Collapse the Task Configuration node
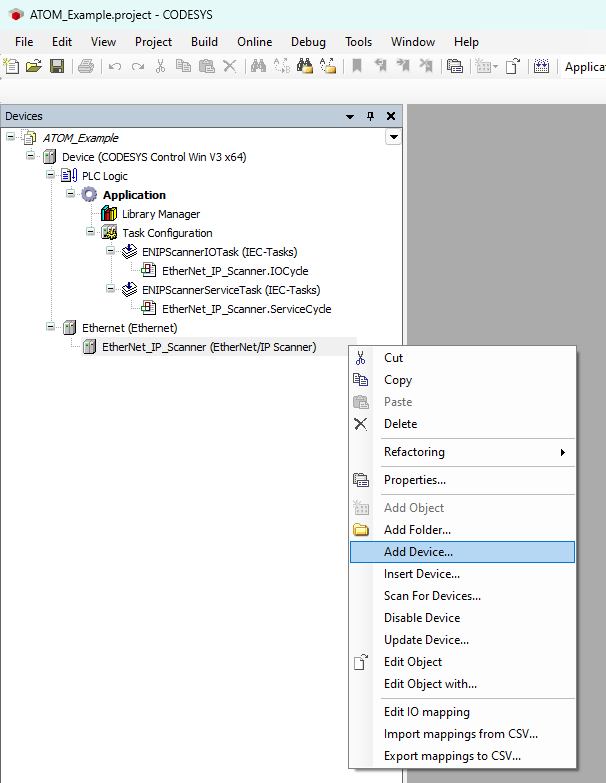This screenshot has height=783, width=606. coord(90,231)
